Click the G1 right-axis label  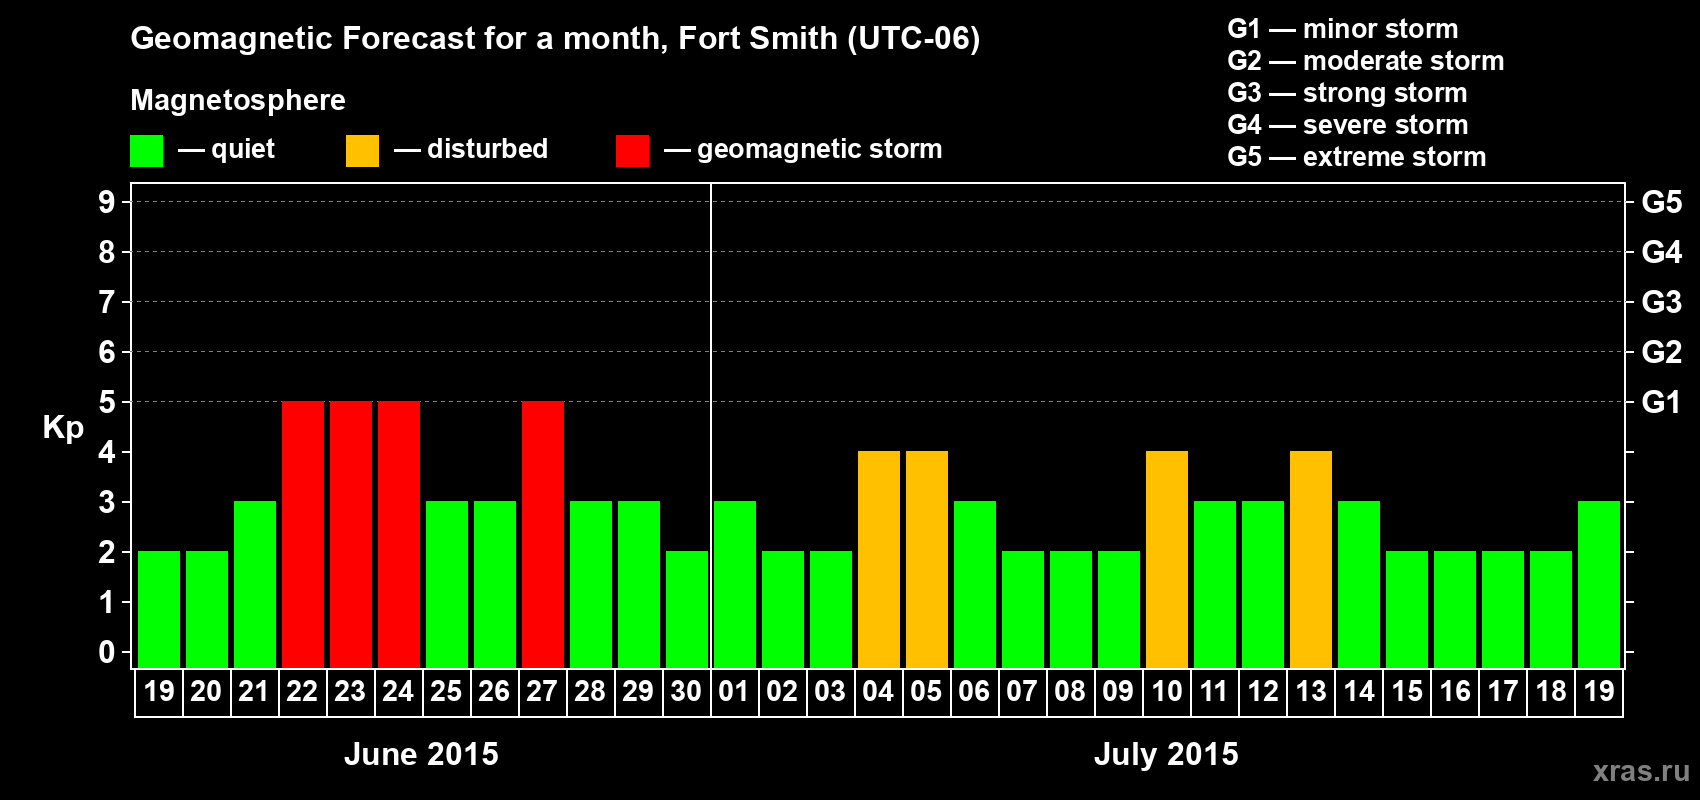tap(1661, 402)
